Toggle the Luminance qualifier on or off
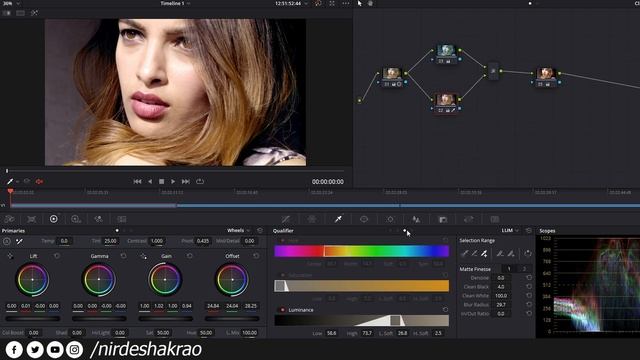 click(282, 310)
